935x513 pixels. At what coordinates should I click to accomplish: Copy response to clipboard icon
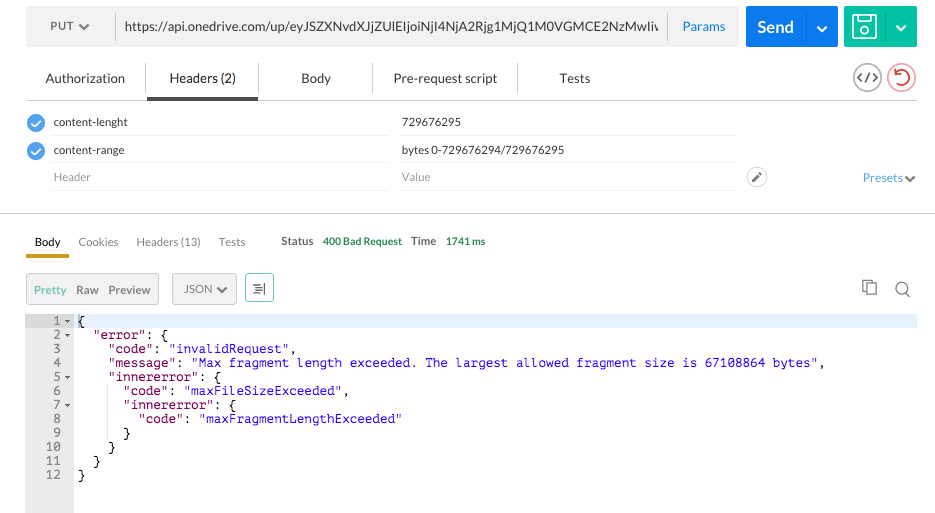(x=869, y=288)
